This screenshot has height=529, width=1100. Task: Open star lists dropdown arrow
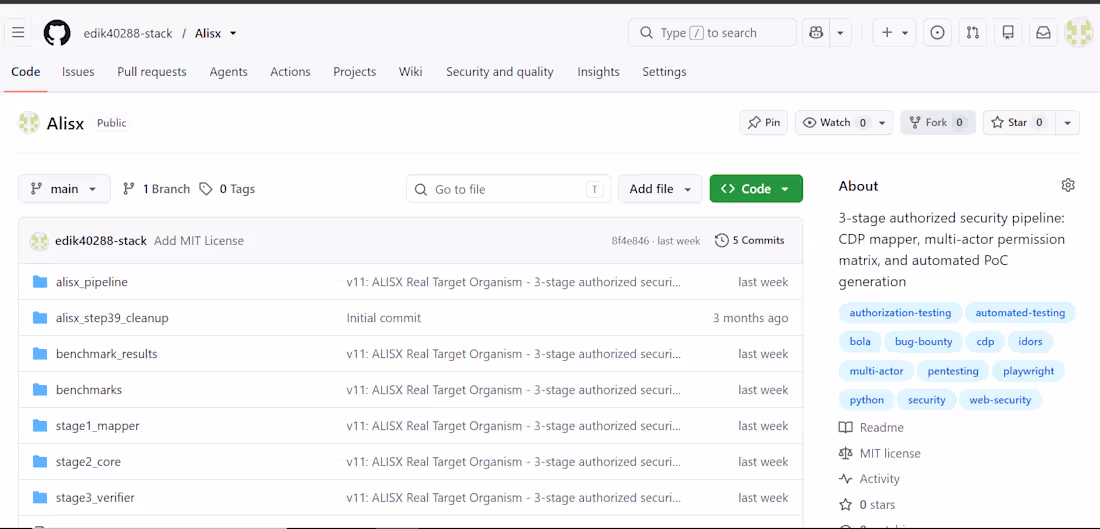point(1067,122)
